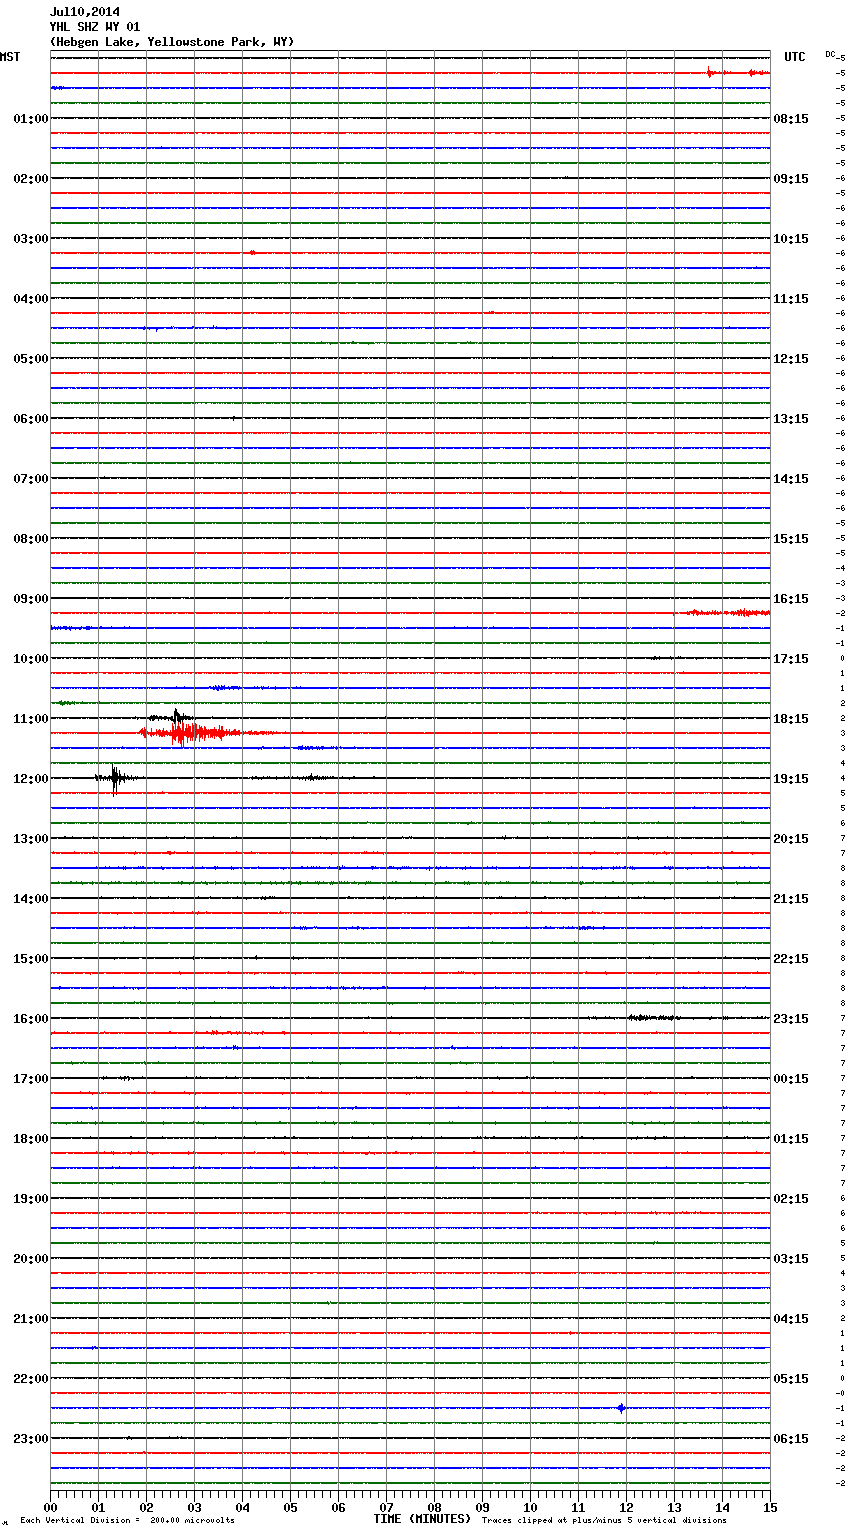Select the 23:00 MST time label

[x=31, y=1439]
